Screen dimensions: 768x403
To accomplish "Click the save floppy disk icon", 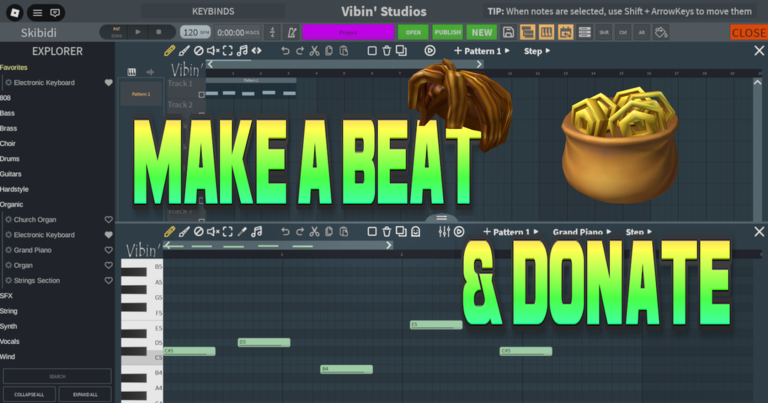I will [x=508, y=33].
